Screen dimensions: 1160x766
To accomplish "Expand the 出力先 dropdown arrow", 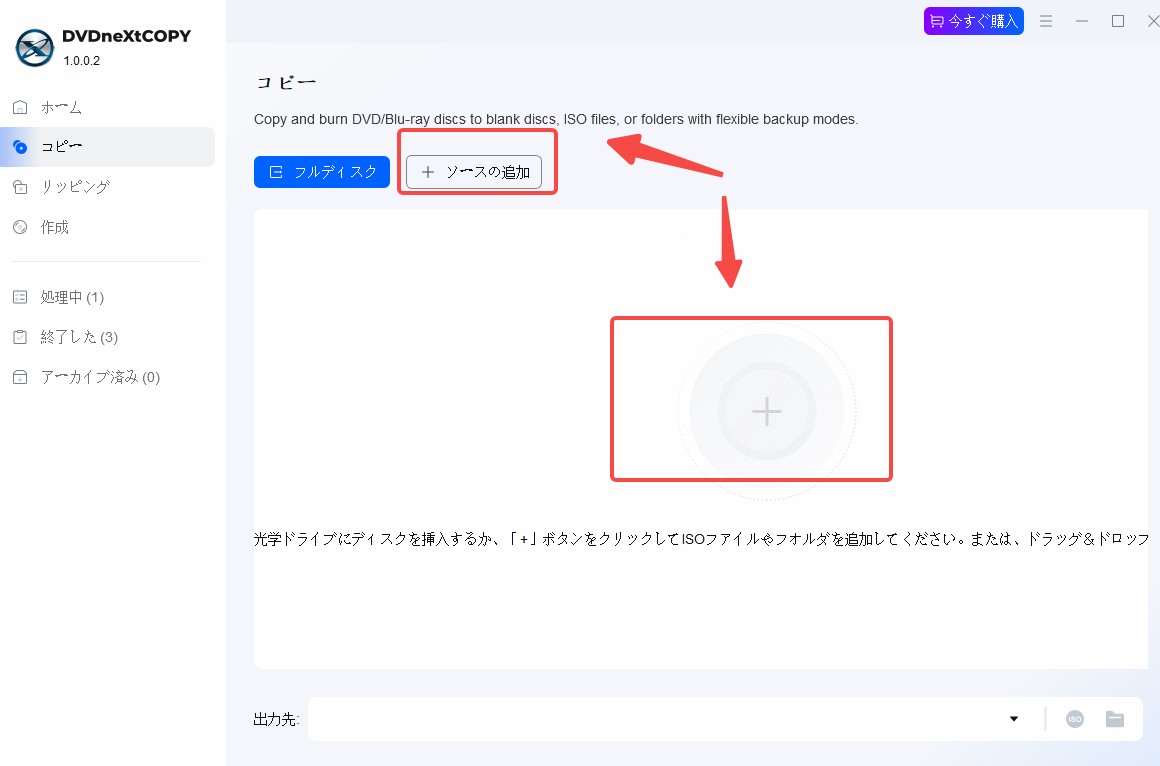I will (1014, 719).
